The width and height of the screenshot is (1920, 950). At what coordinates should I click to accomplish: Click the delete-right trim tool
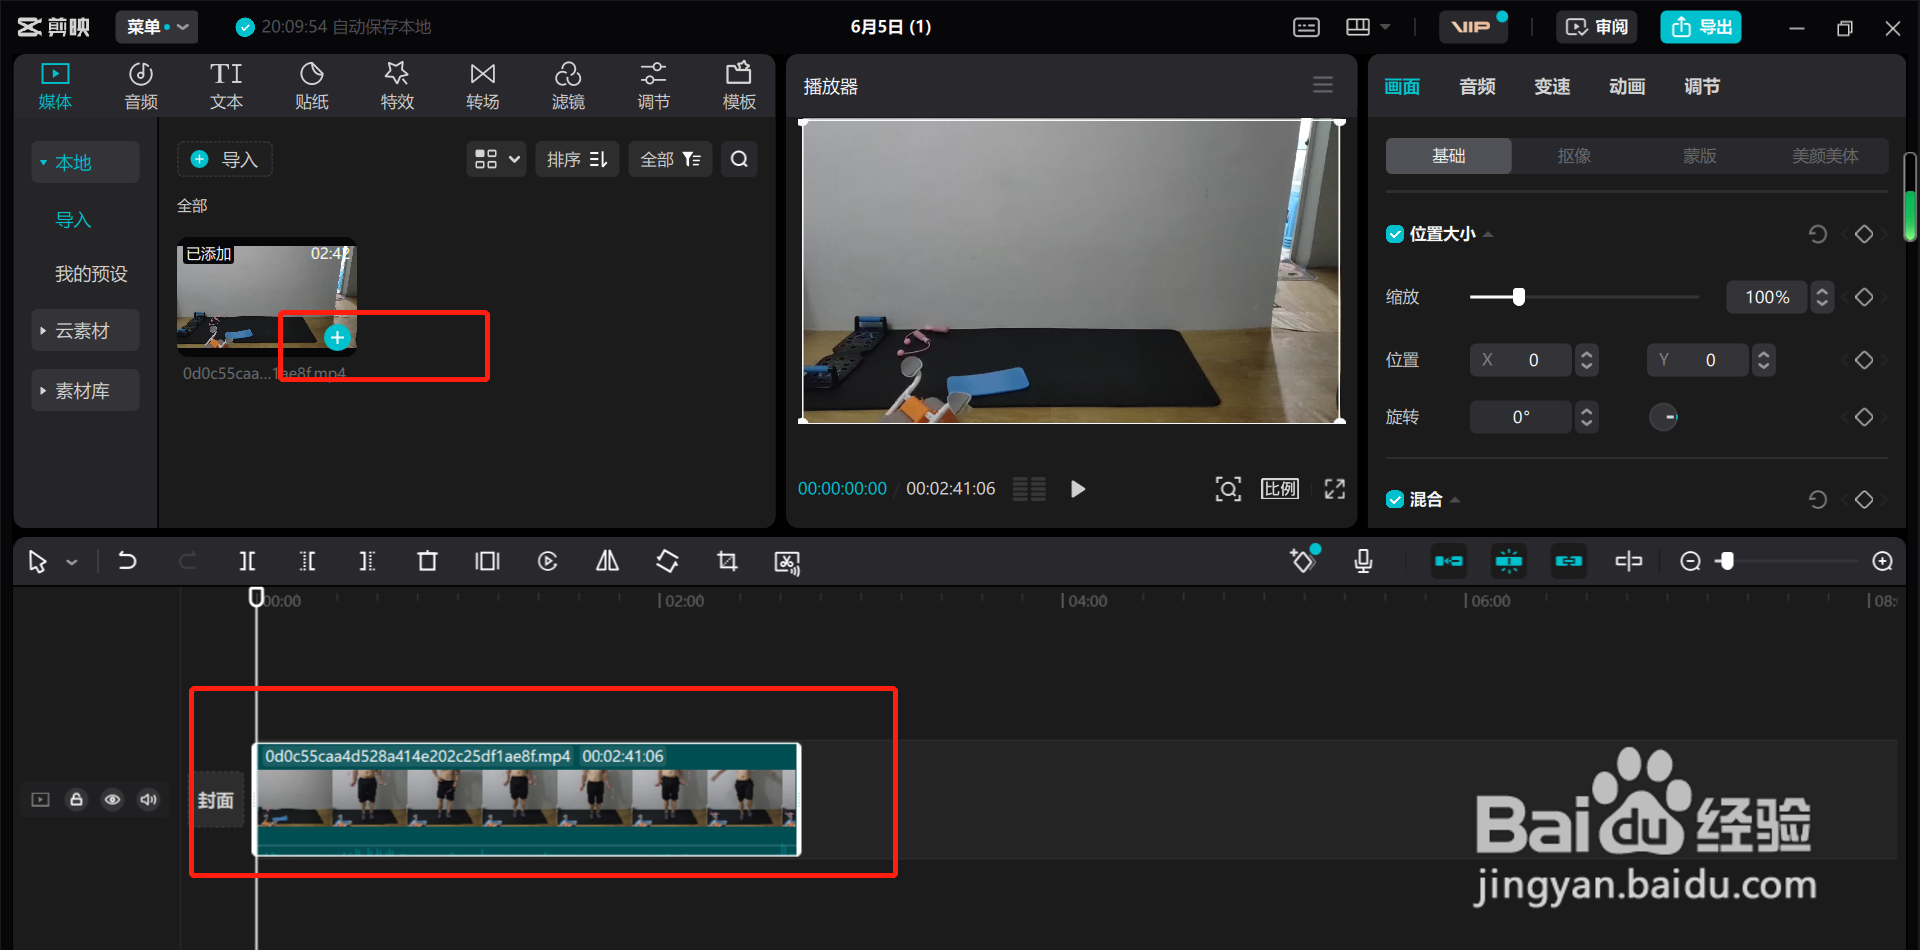click(x=367, y=561)
